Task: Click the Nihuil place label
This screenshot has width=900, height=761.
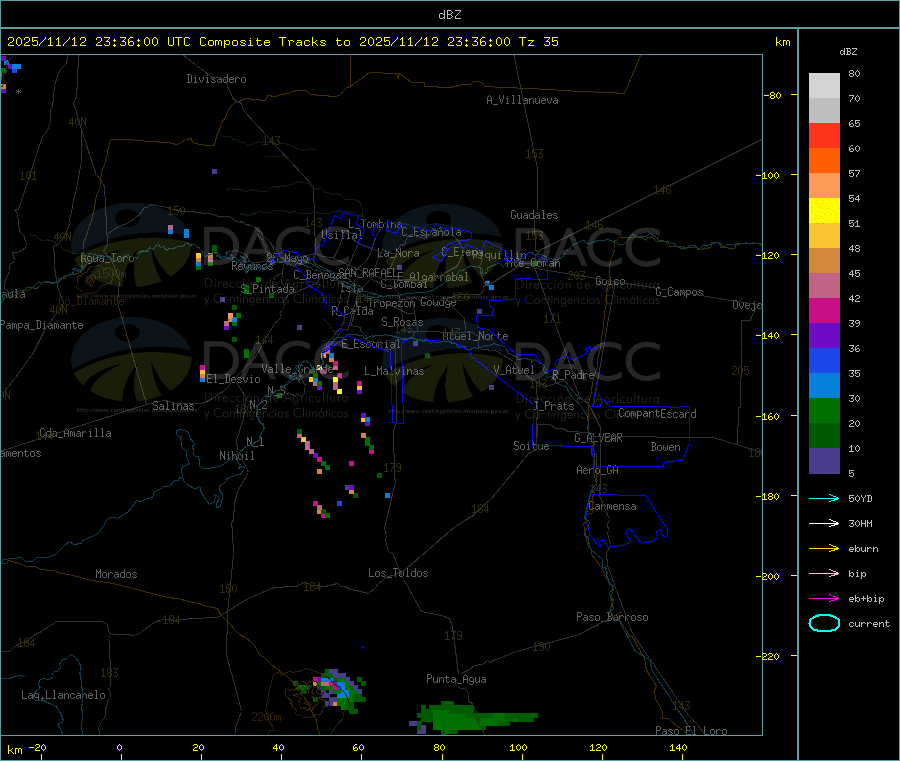Action: (x=237, y=456)
